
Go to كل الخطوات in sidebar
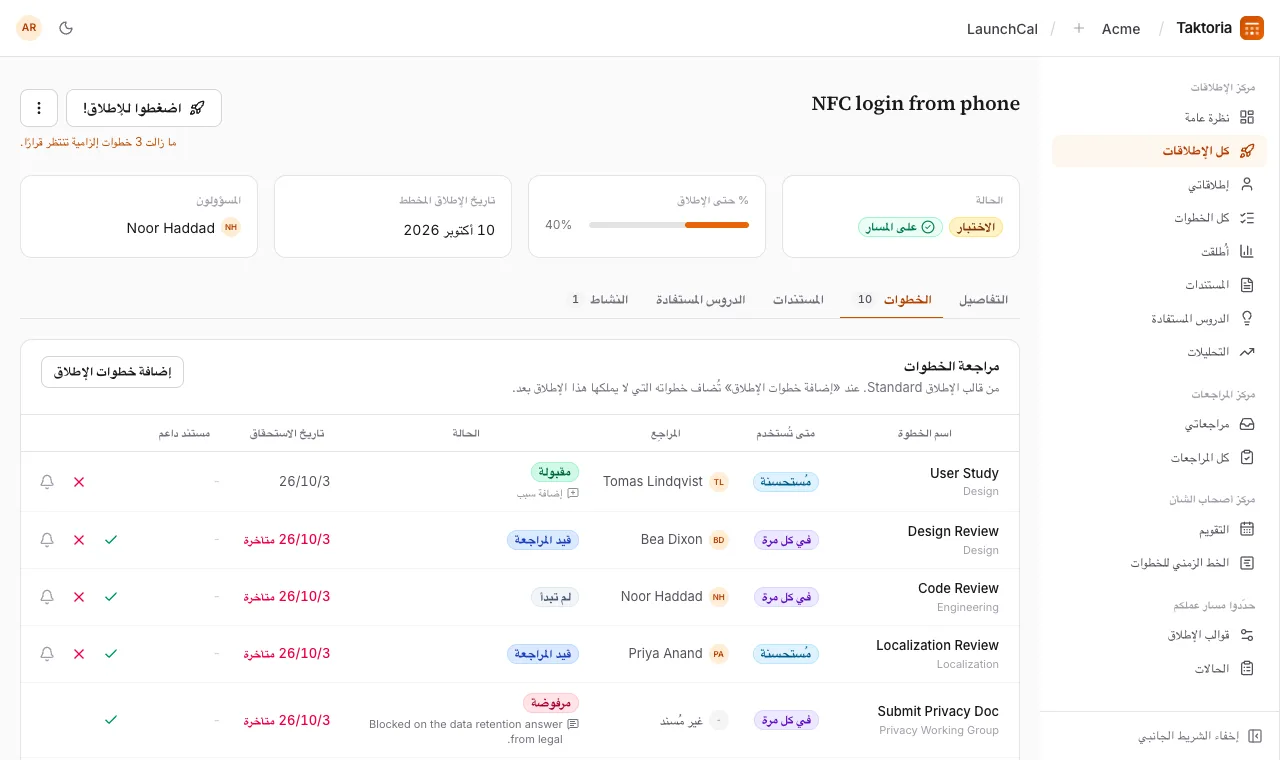pyautogui.click(x=1159, y=218)
